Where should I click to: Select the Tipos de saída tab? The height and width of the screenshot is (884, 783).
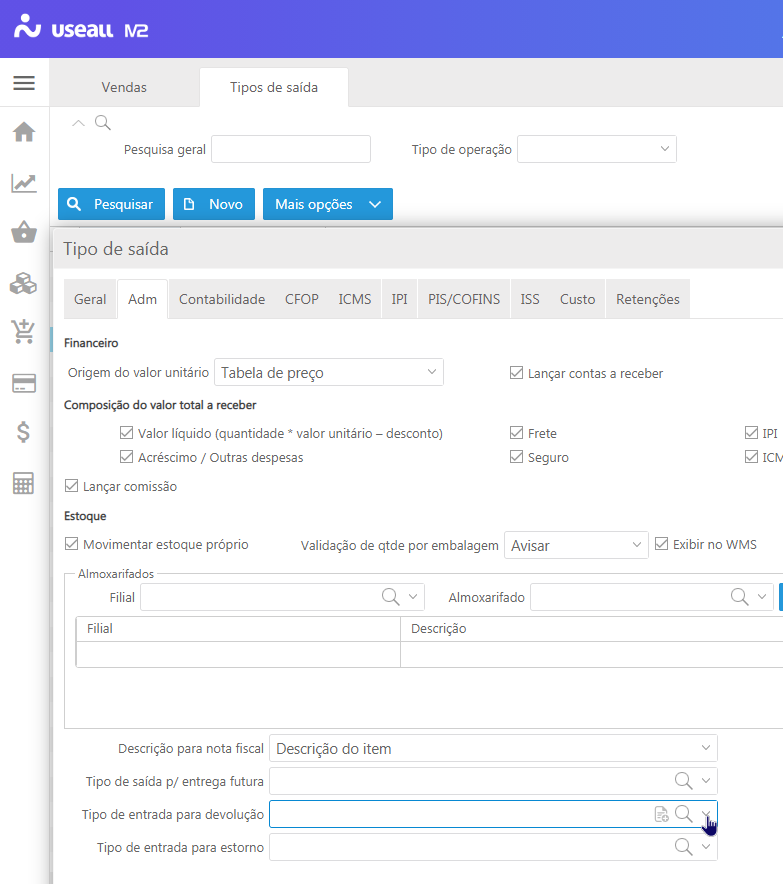(x=274, y=87)
